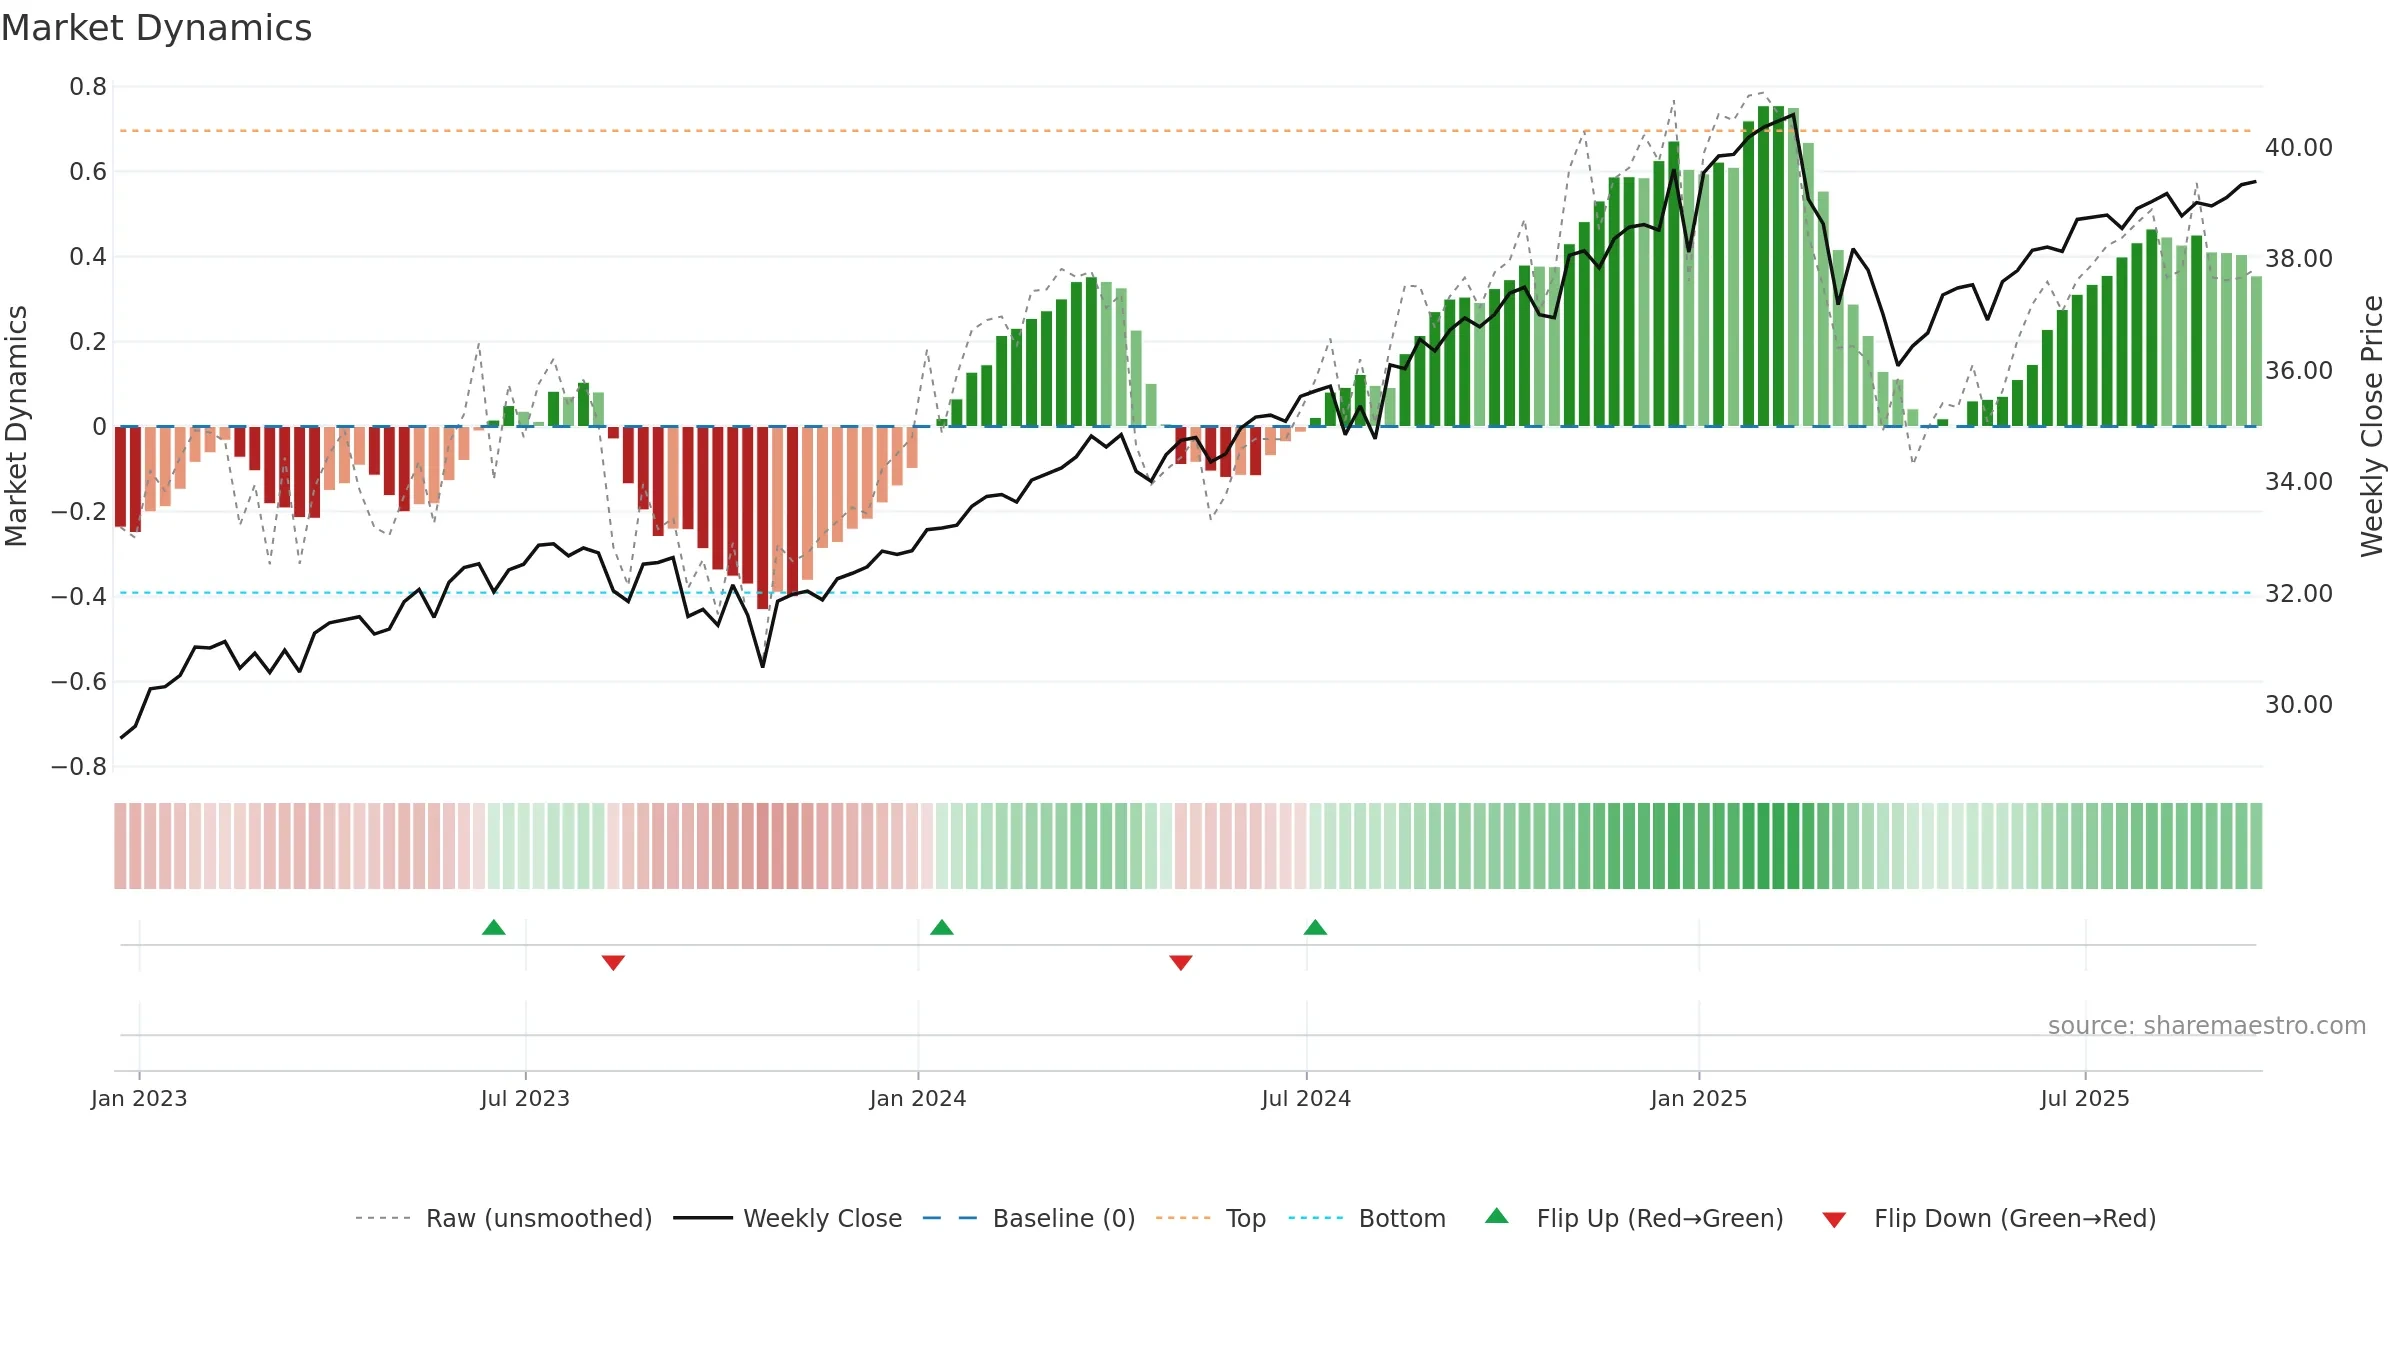2400x1350 pixels.
Task: Click the Weekly Close Price axis title
Action: (x=2372, y=426)
